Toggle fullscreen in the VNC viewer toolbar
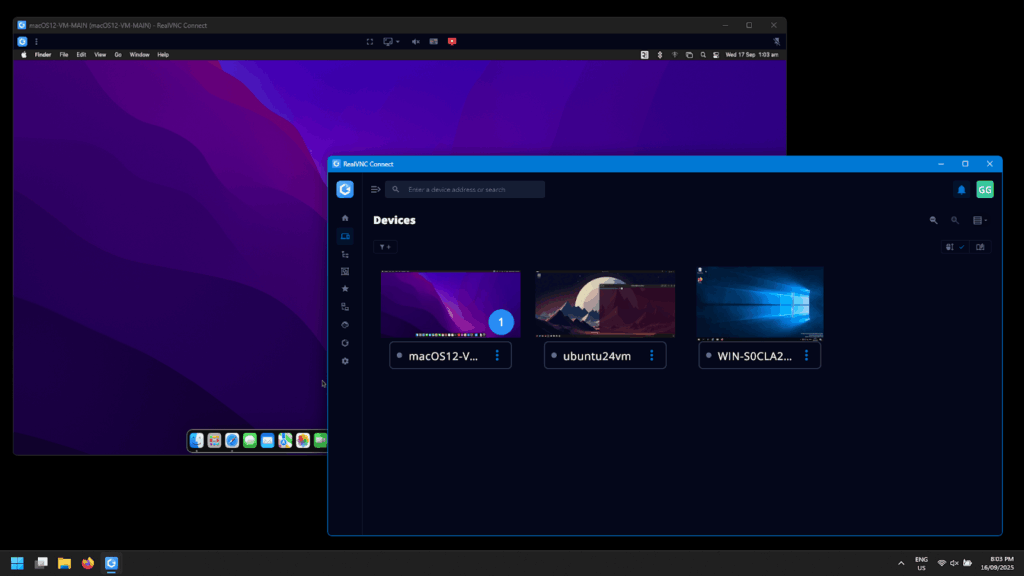The image size is (1024, 576). 369,41
